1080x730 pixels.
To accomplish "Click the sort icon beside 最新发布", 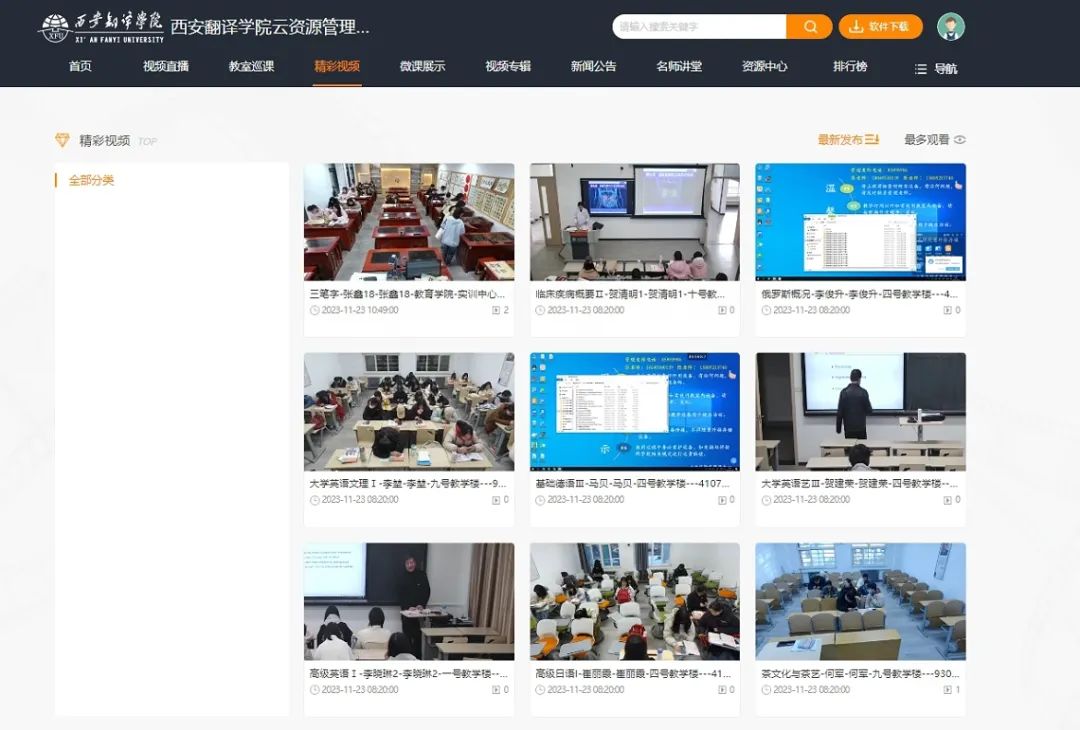I will [x=871, y=140].
